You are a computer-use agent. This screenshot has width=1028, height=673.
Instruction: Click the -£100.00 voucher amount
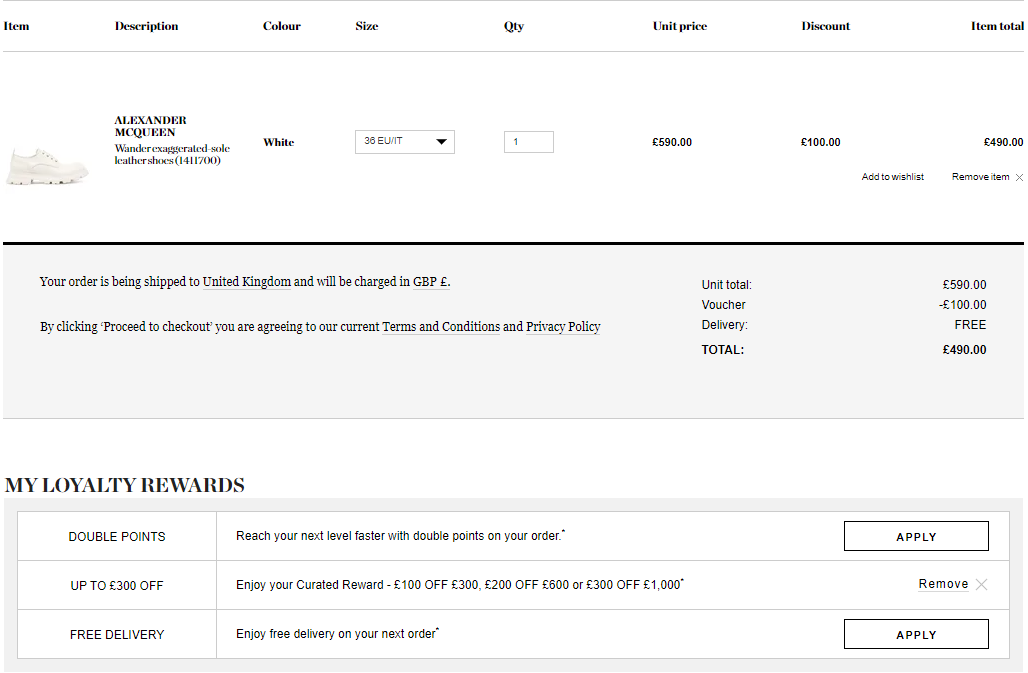[x=962, y=305]
